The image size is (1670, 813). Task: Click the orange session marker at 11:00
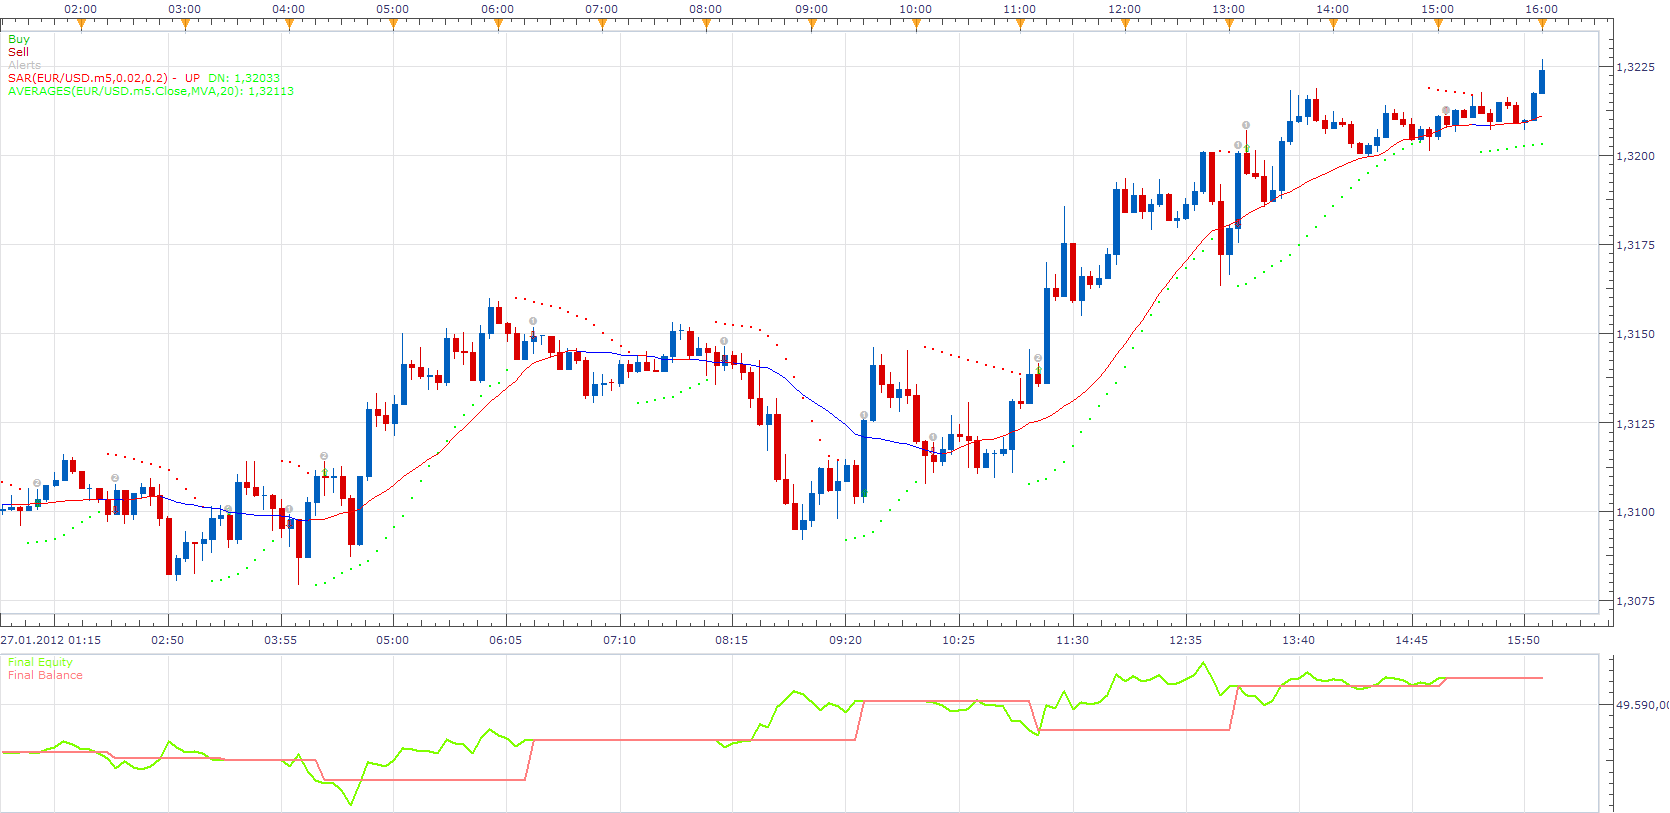[x=1020, y=24]
